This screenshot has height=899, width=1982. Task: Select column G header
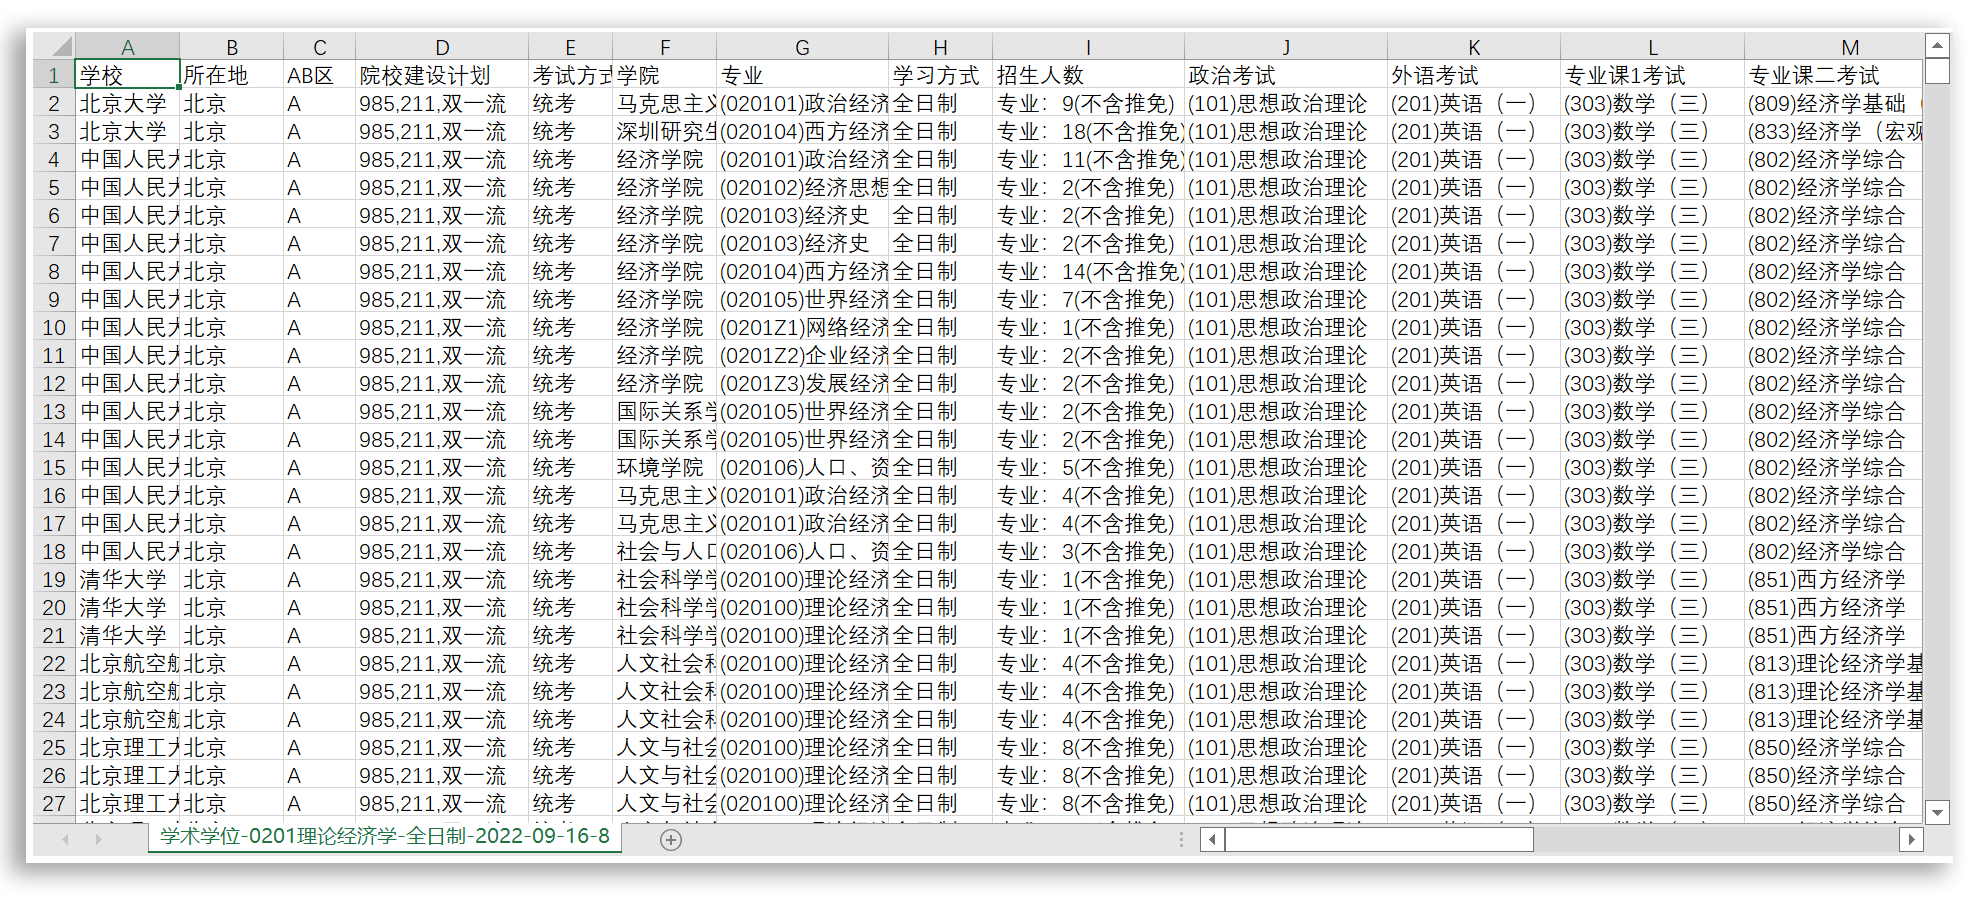pyautogui.click(x=802, y=47)
